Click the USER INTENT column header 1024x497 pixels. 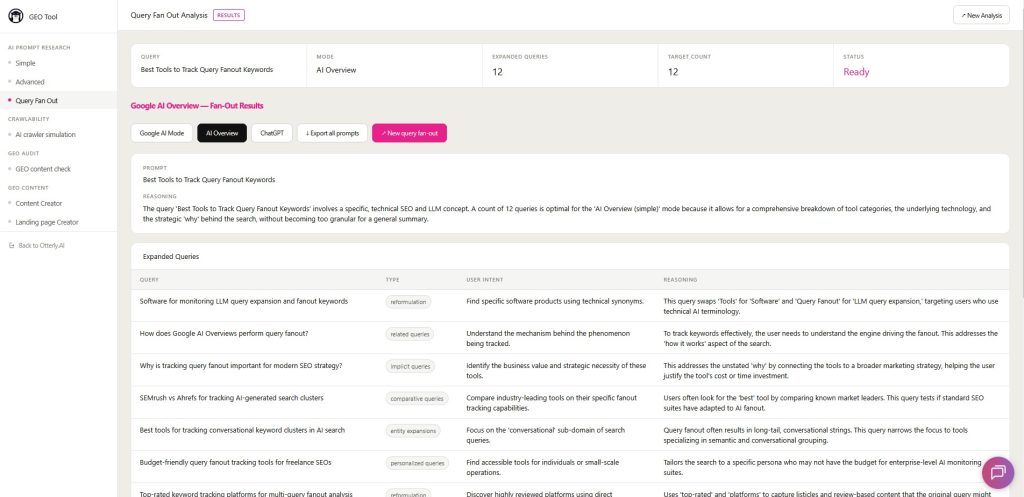point(485,280)
